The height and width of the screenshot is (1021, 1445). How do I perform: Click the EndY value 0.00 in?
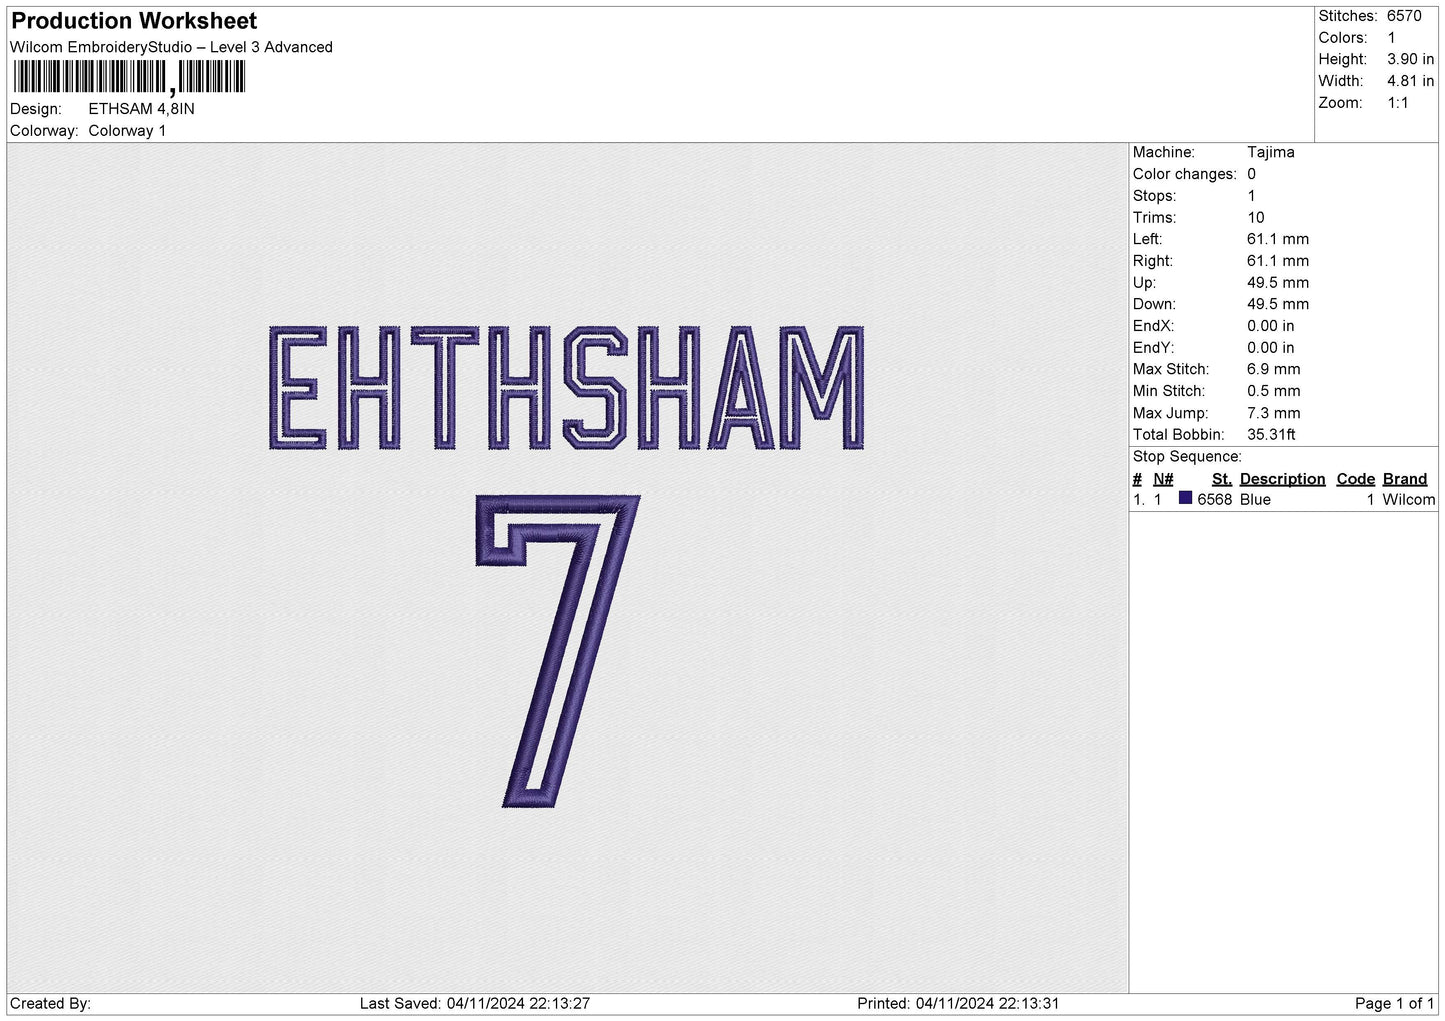[x=1271, y=348]
